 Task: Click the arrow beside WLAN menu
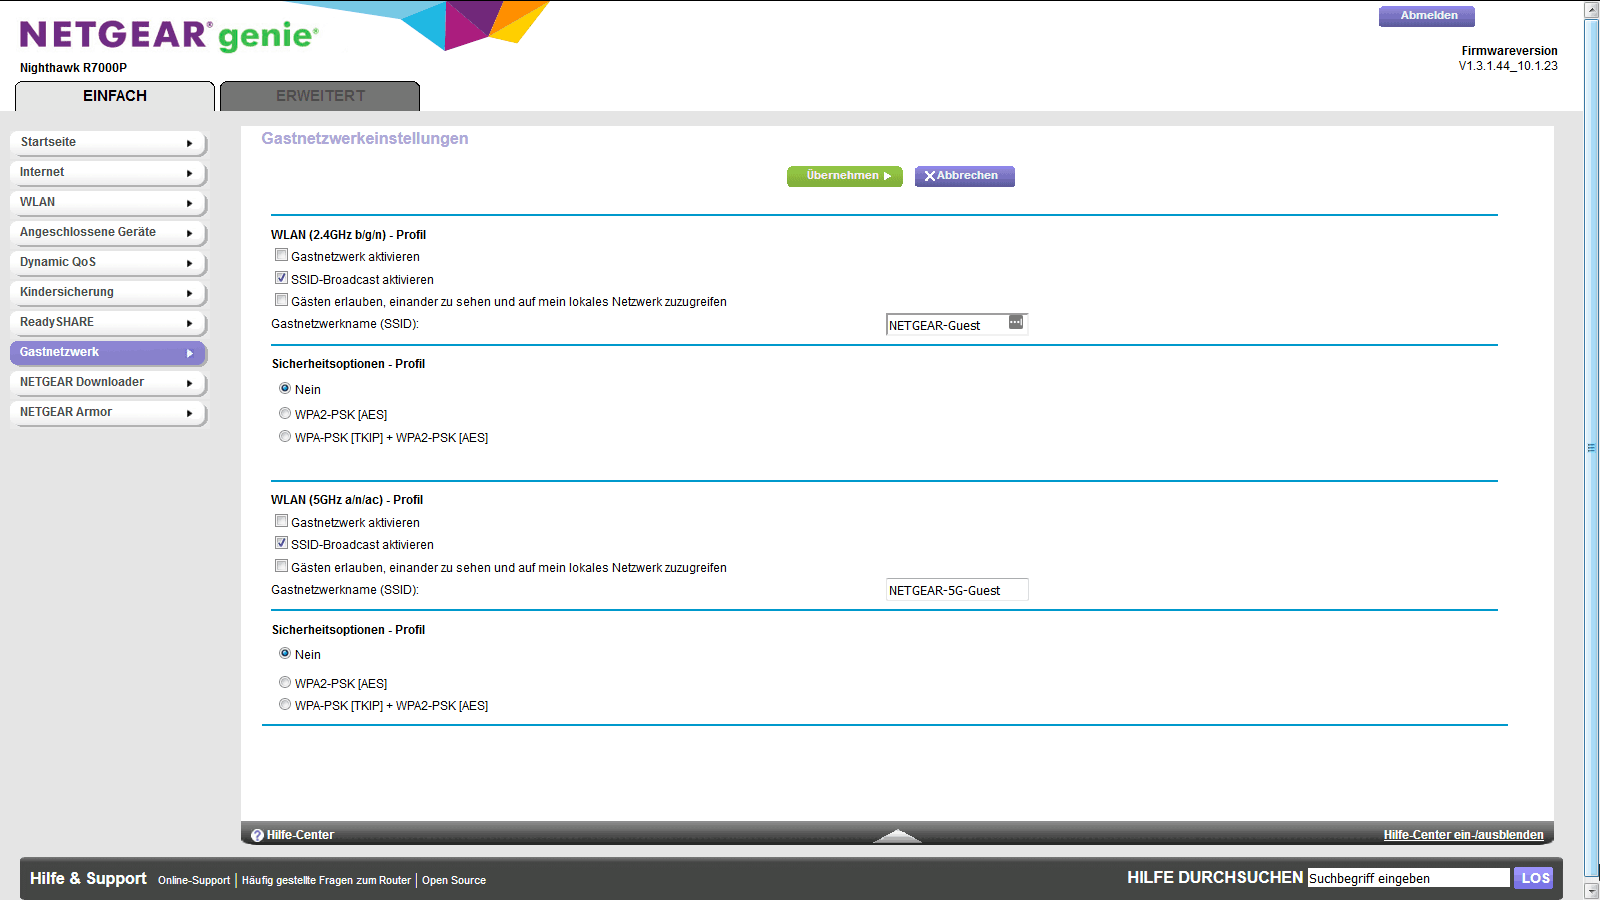click(189, 203)
